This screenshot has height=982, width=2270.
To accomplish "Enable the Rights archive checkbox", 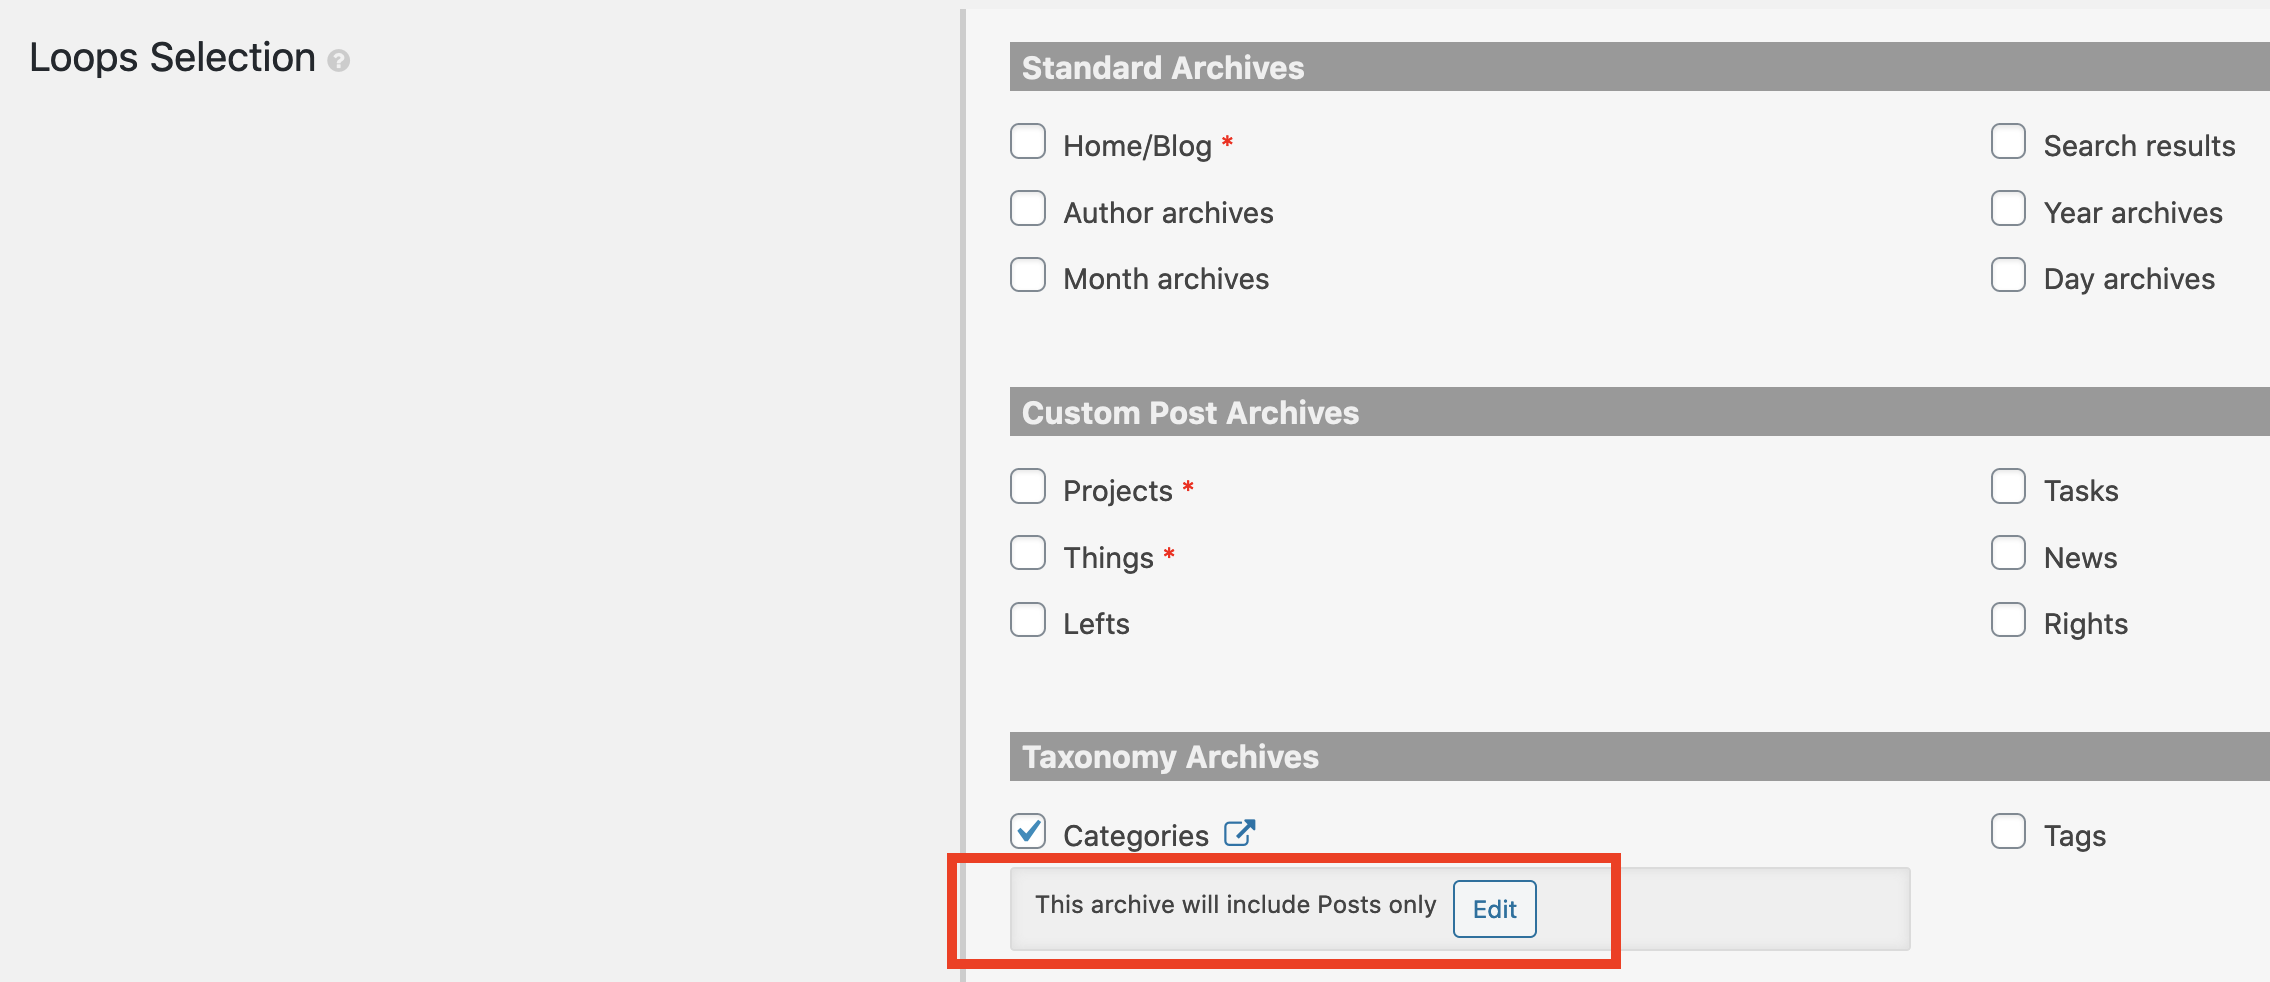I will tap(2008, 620).
